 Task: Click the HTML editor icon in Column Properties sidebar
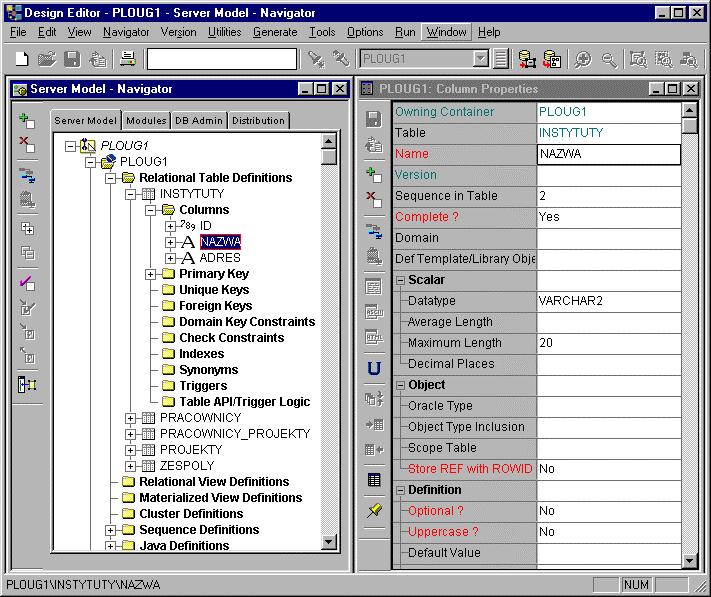374,337
